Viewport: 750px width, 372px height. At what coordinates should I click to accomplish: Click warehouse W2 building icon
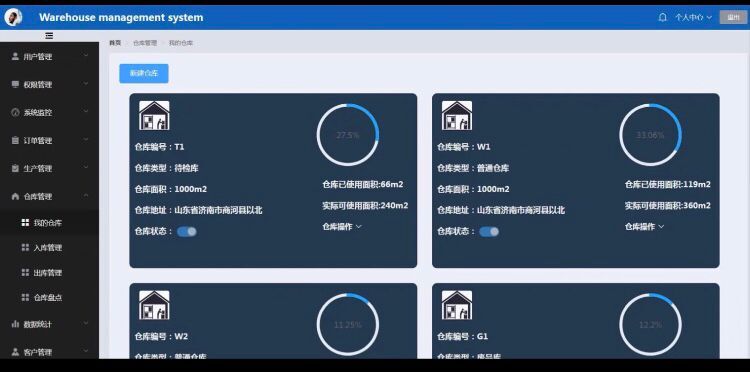154,305
